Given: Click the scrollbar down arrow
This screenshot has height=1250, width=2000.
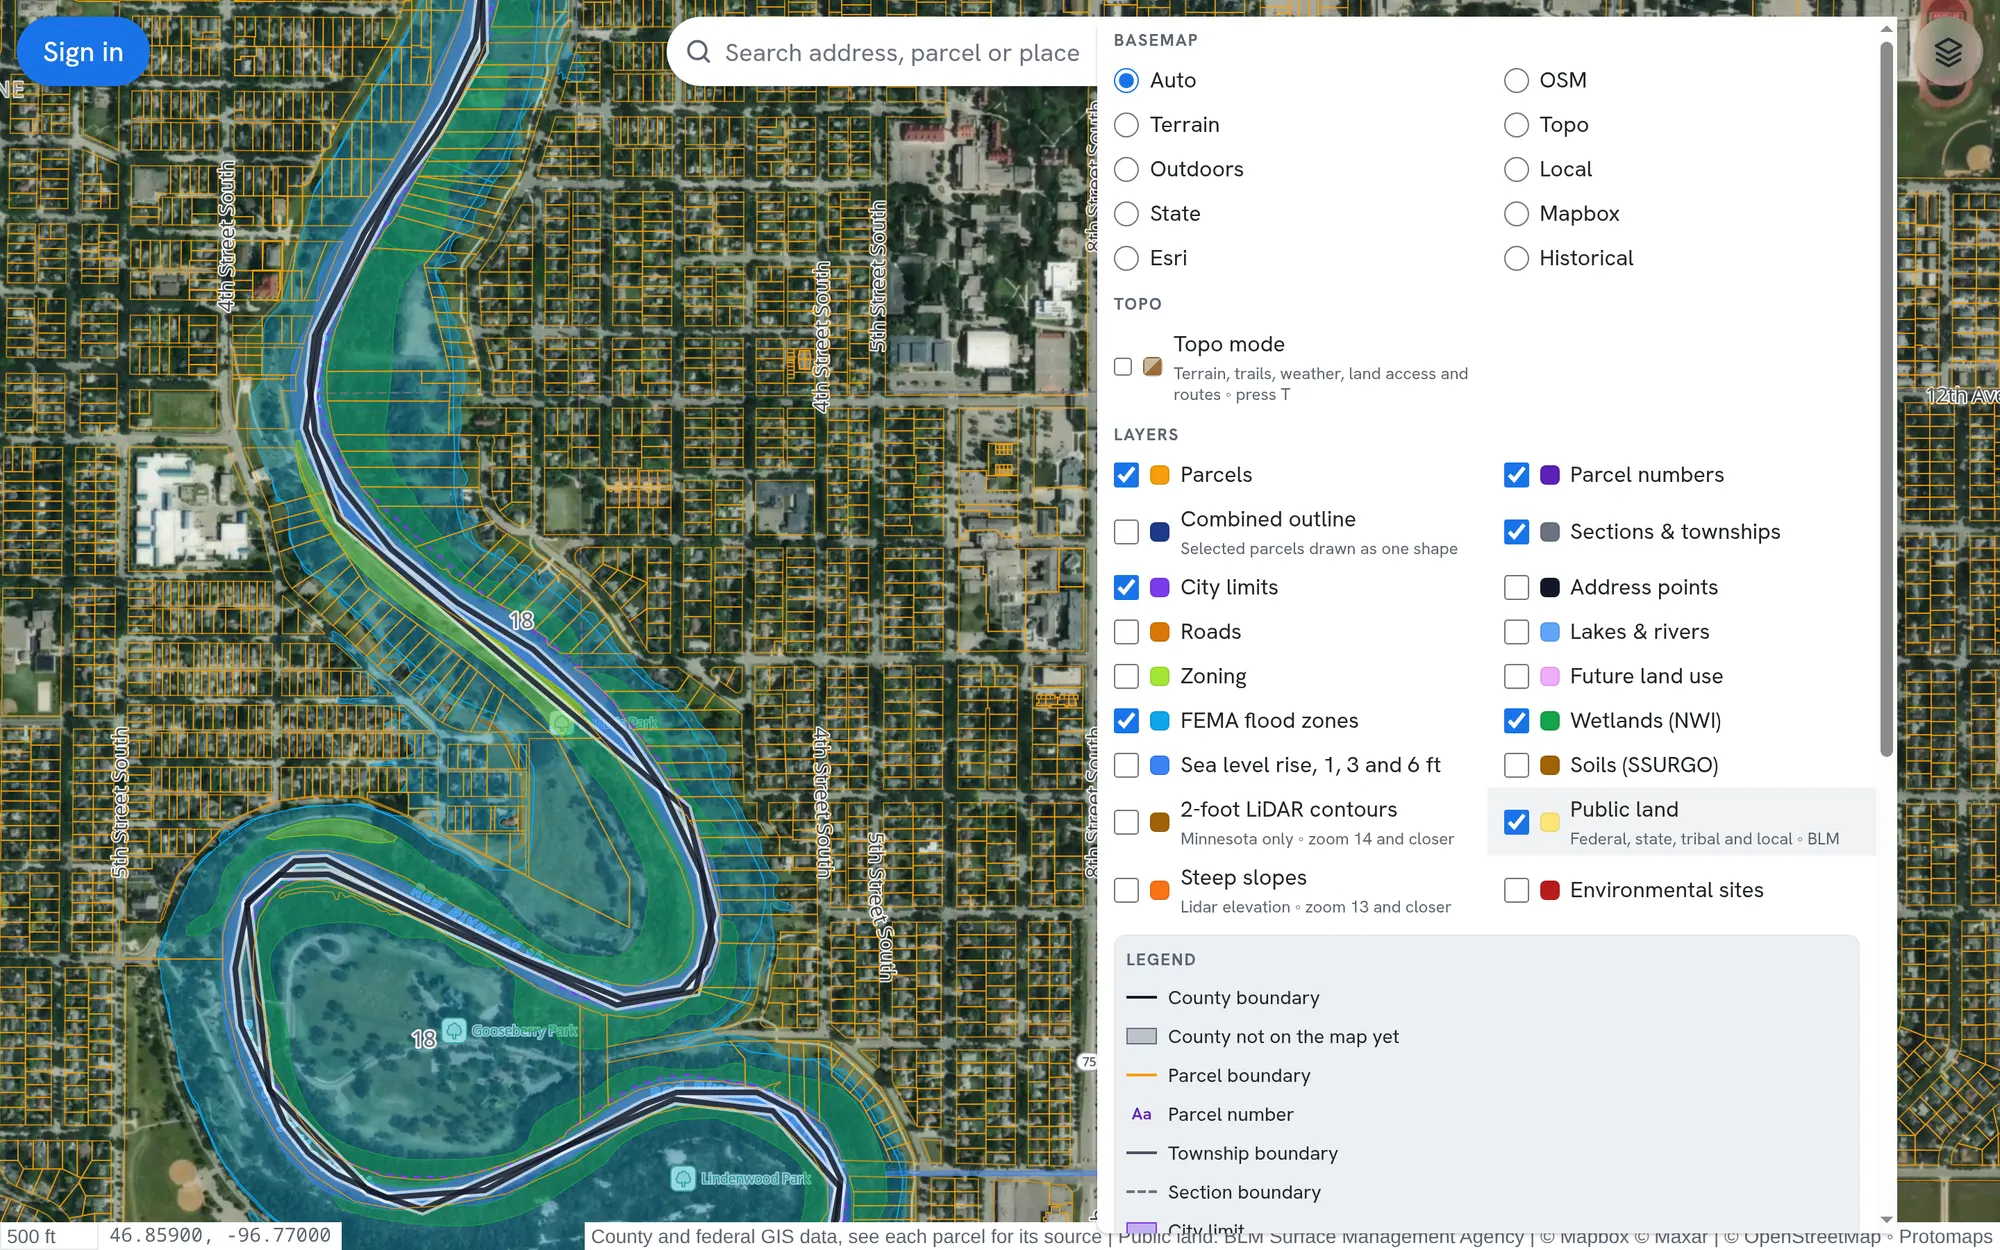Looking at the screenshot, I should tap(1886, 1220).
